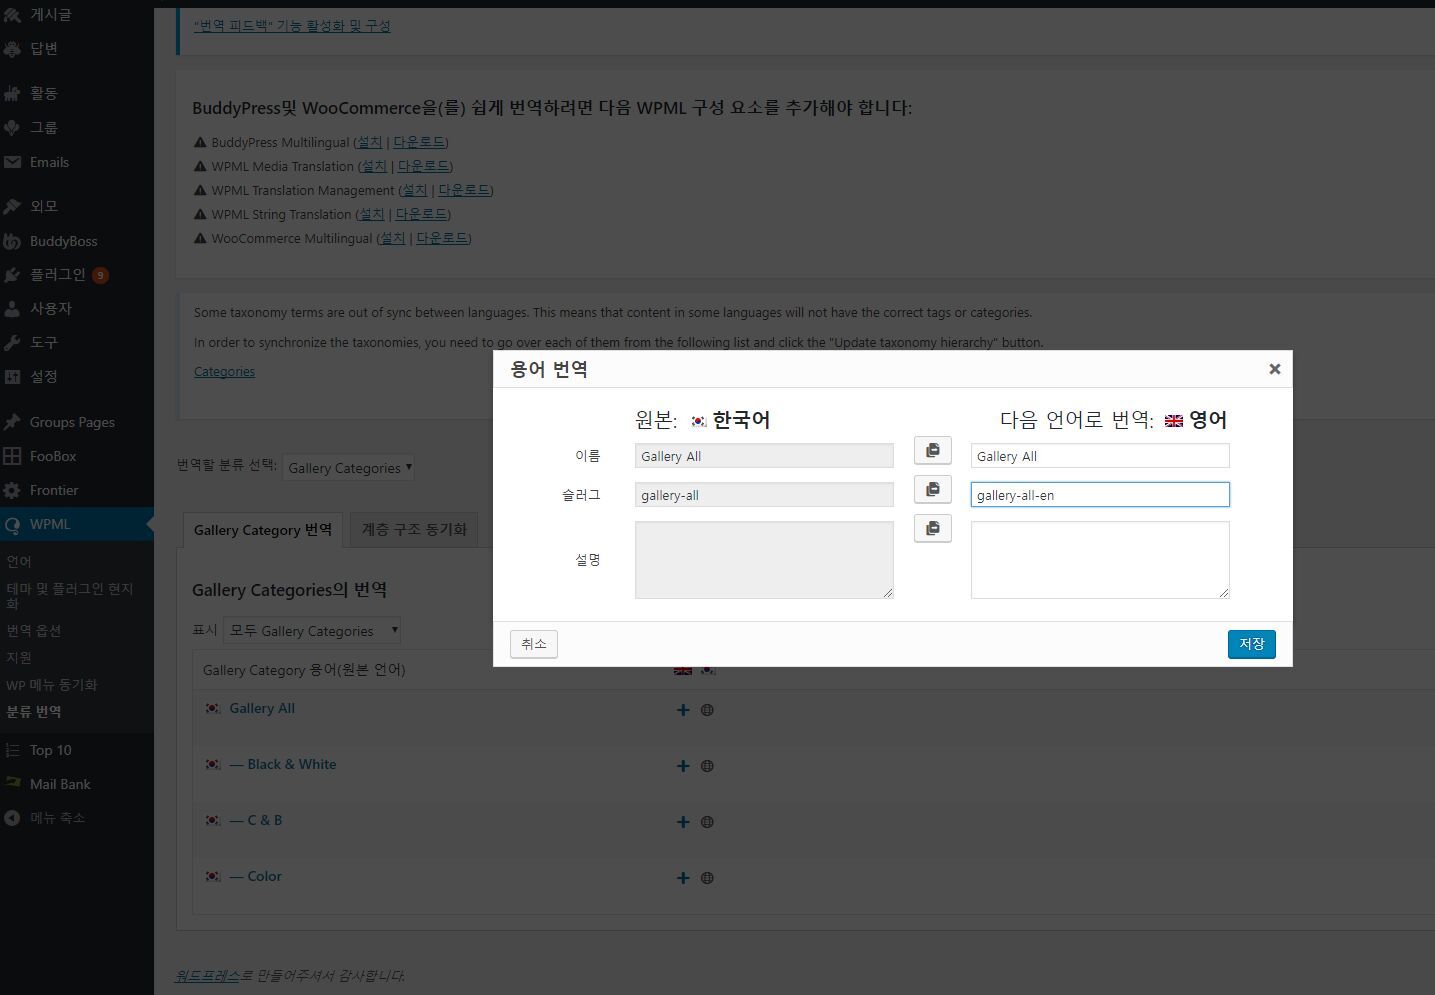Viewport: 1435px width, 995px height.
Task: Click 저장 button to save translation
Action: [1251, 644]
